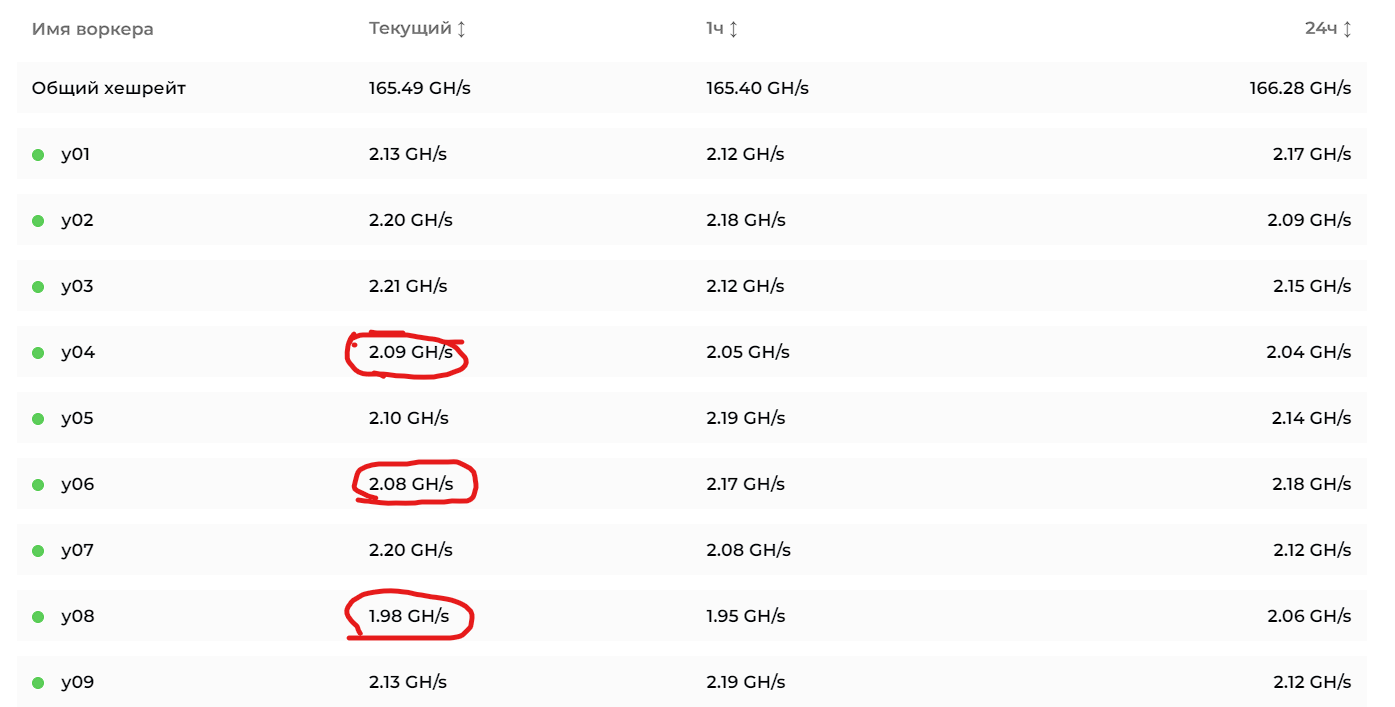This screenshot has height=707, width=1395.
Task: Sort by 1ч column arrows icon
Action: click(x=733, y=29)
